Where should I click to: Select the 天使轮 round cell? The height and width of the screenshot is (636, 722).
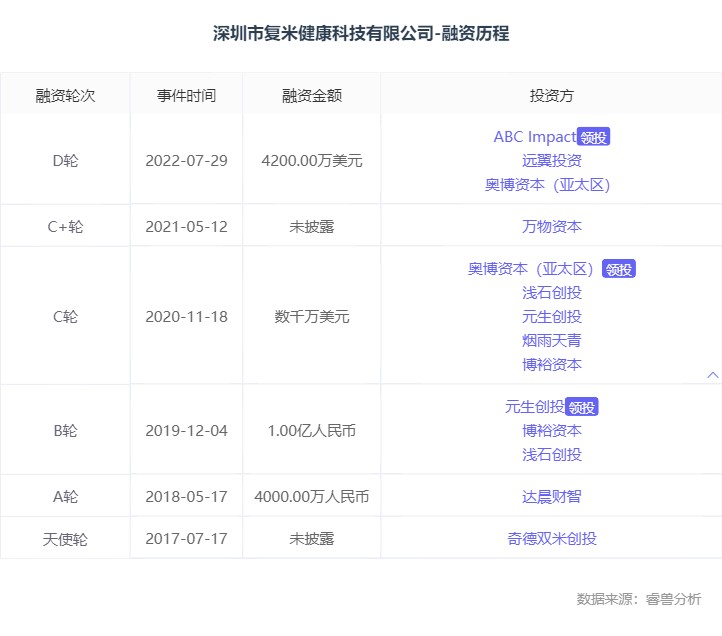click(65, 539)
